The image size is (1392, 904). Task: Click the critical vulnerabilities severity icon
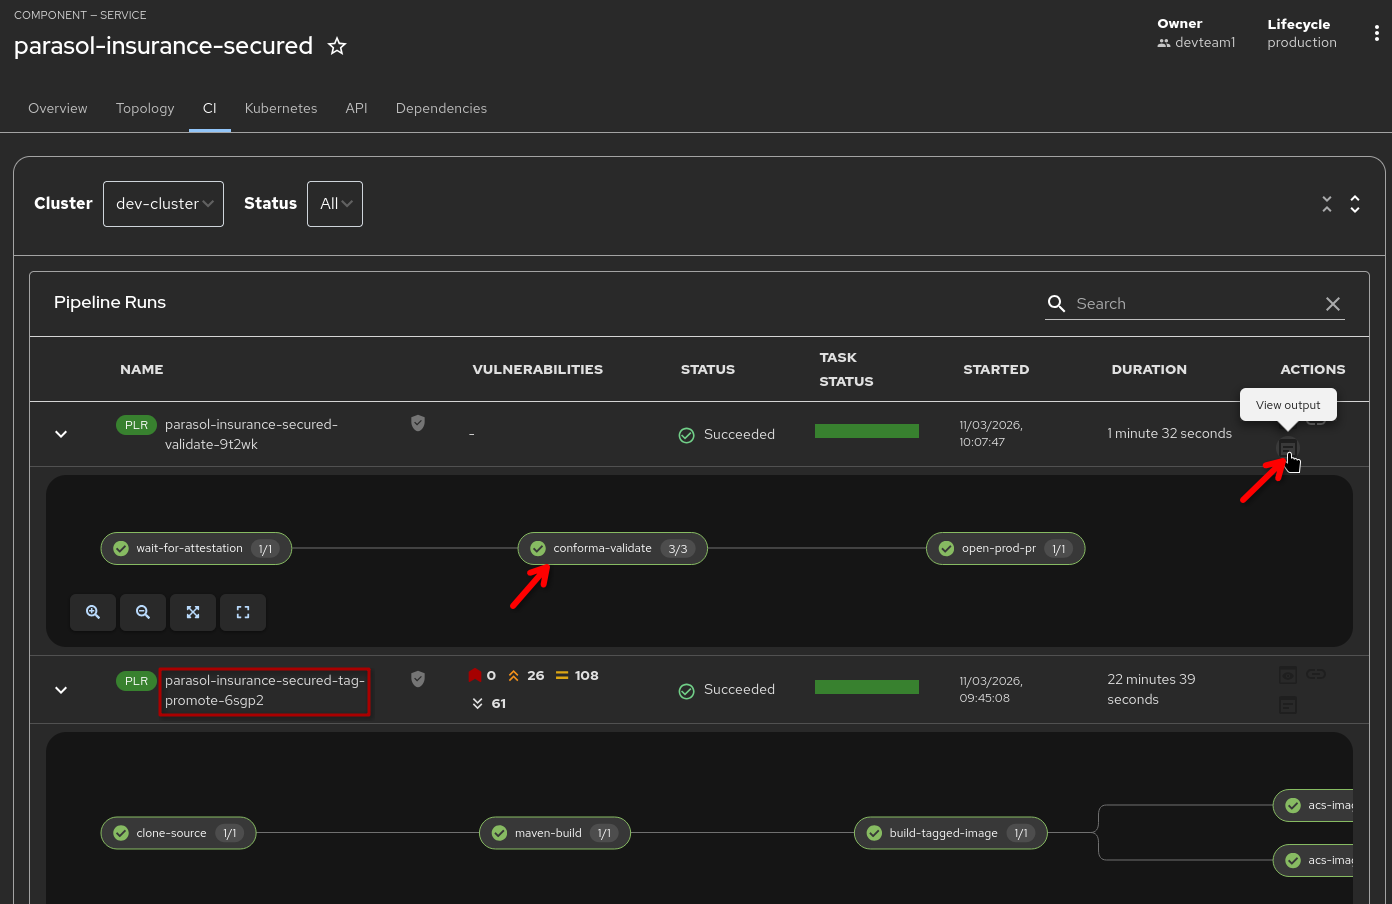click(x=474, y=675)
